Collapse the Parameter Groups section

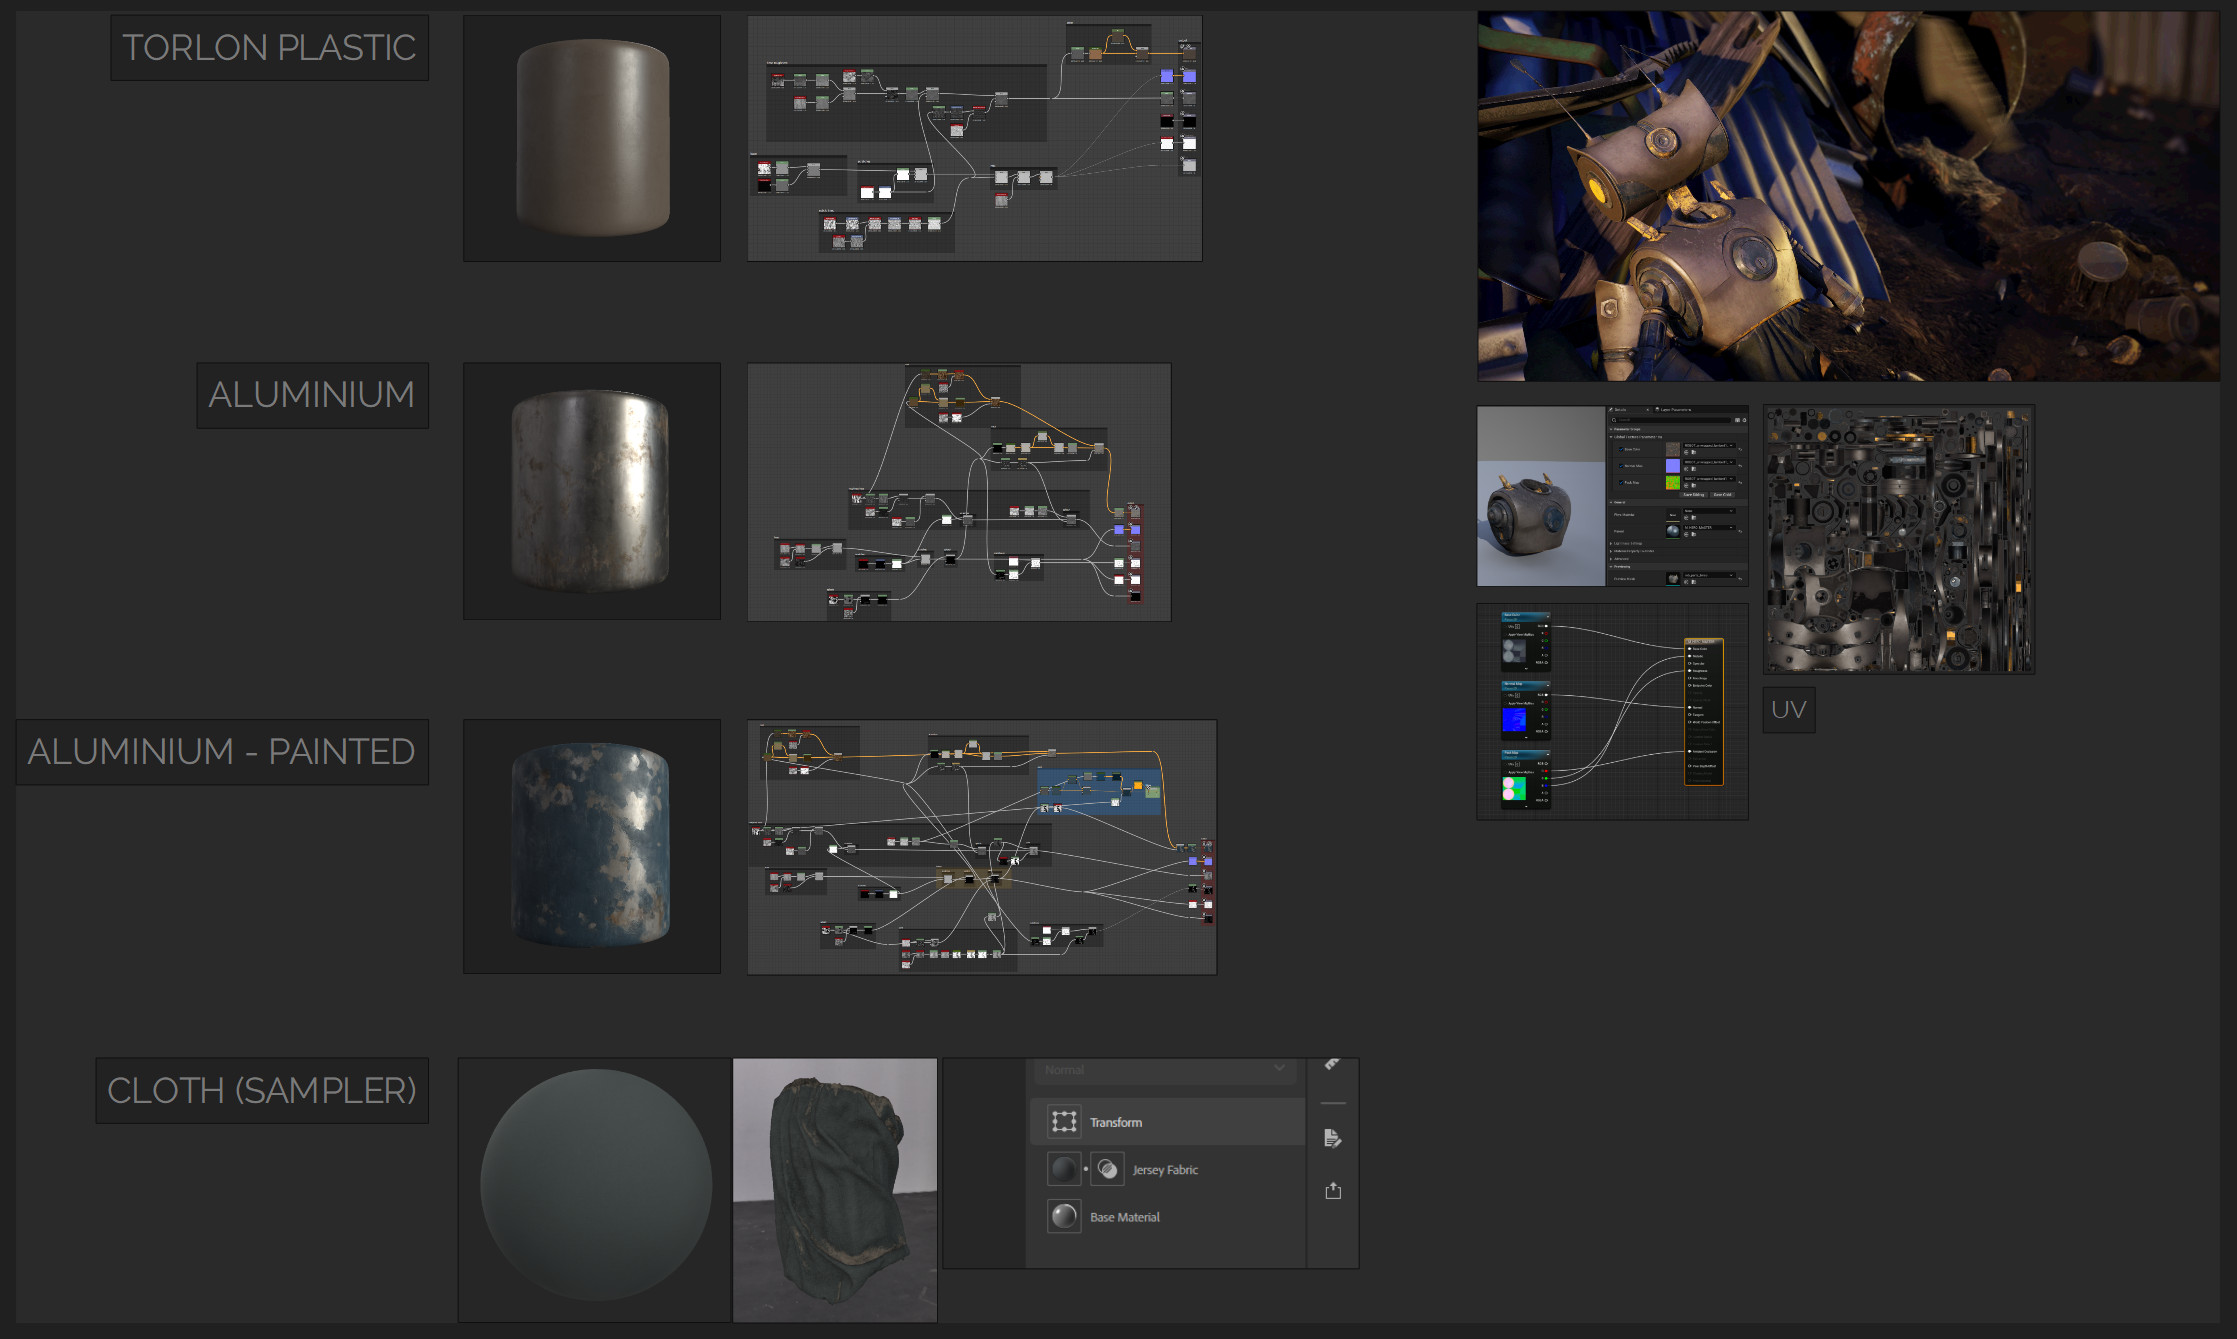tap(1611, 429)
